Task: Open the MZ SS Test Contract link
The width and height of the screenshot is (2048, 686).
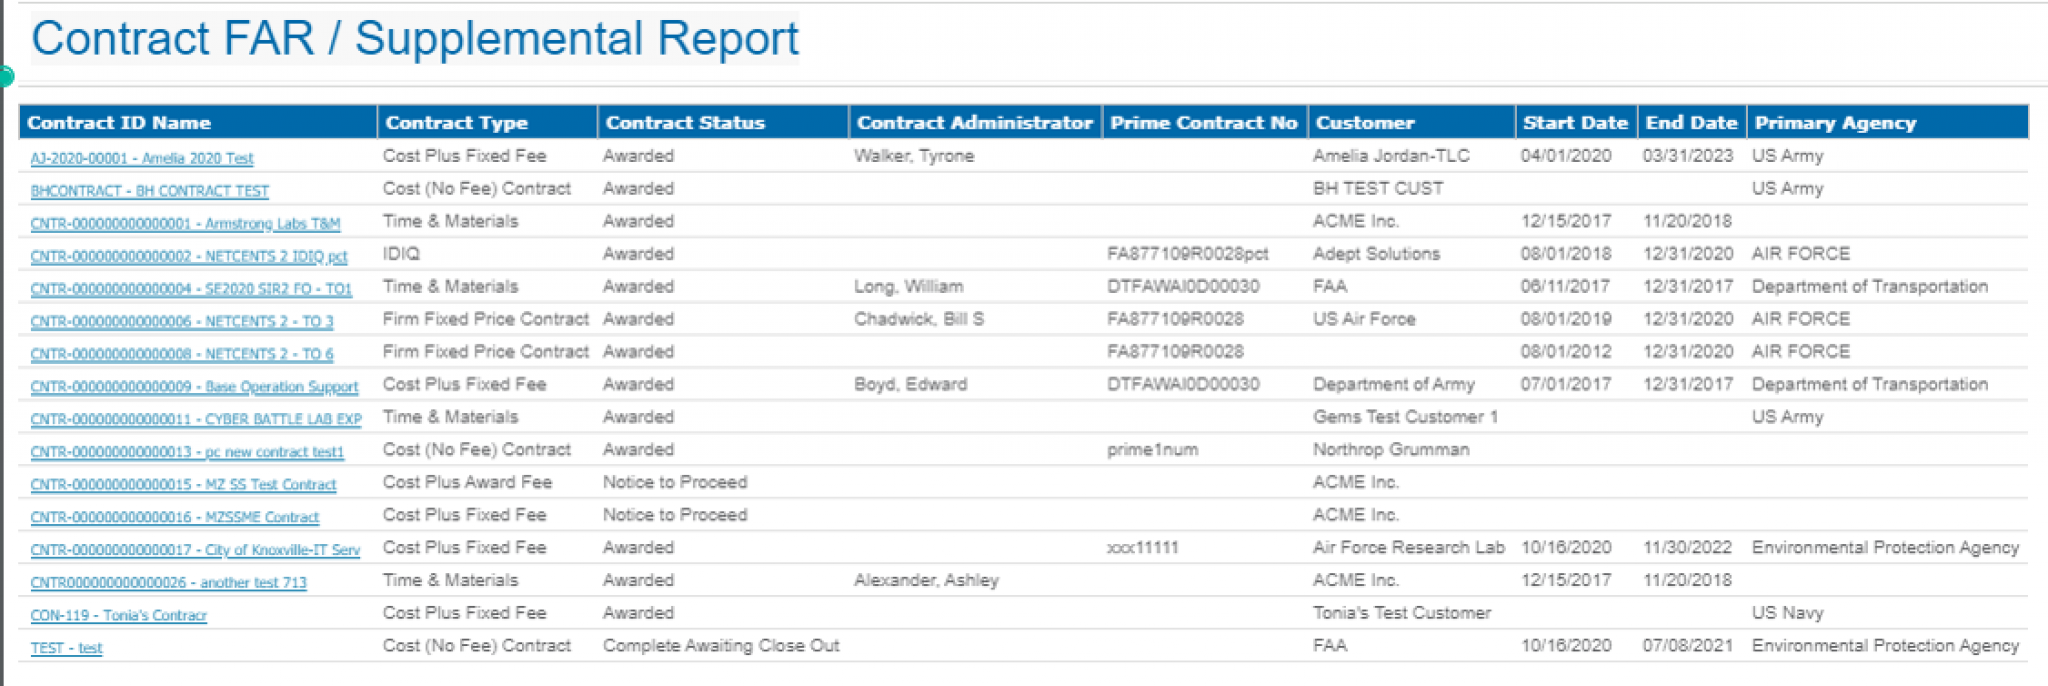Action: pos(183,485)
